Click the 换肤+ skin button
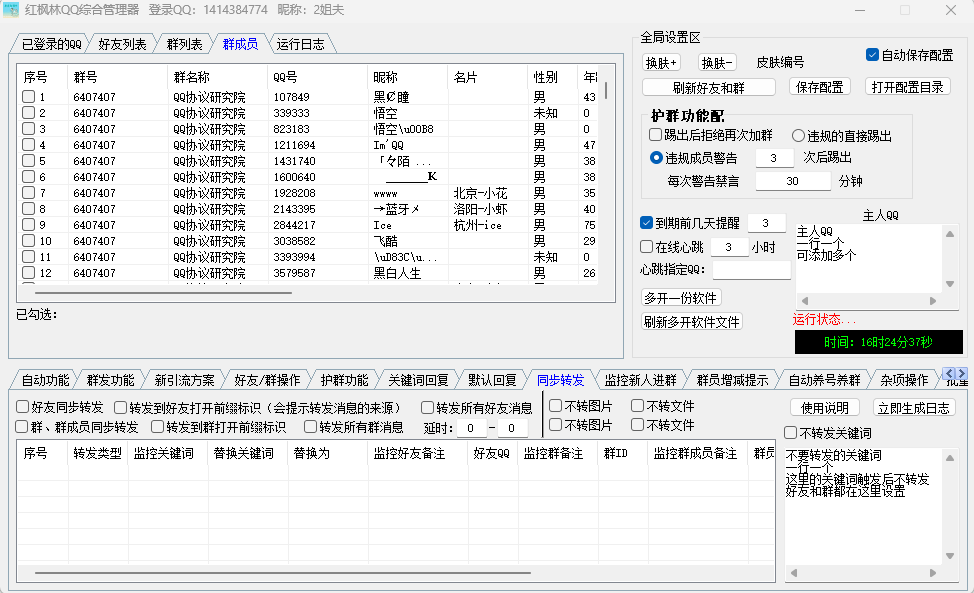The image size is (974, 593). (661, 62)
